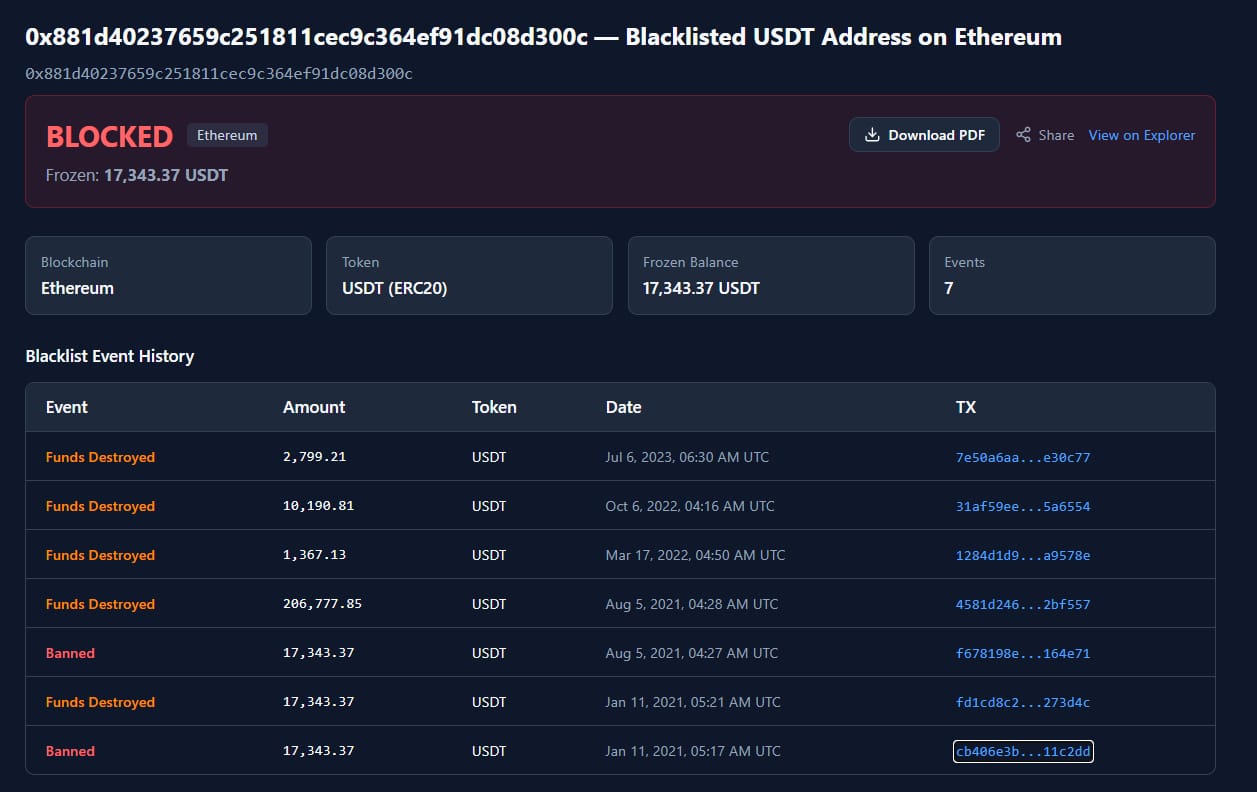Screen dimensions: 1257x792
Task: Click the Token USDT (ERC20) card
Action: (x=469, y=275)
